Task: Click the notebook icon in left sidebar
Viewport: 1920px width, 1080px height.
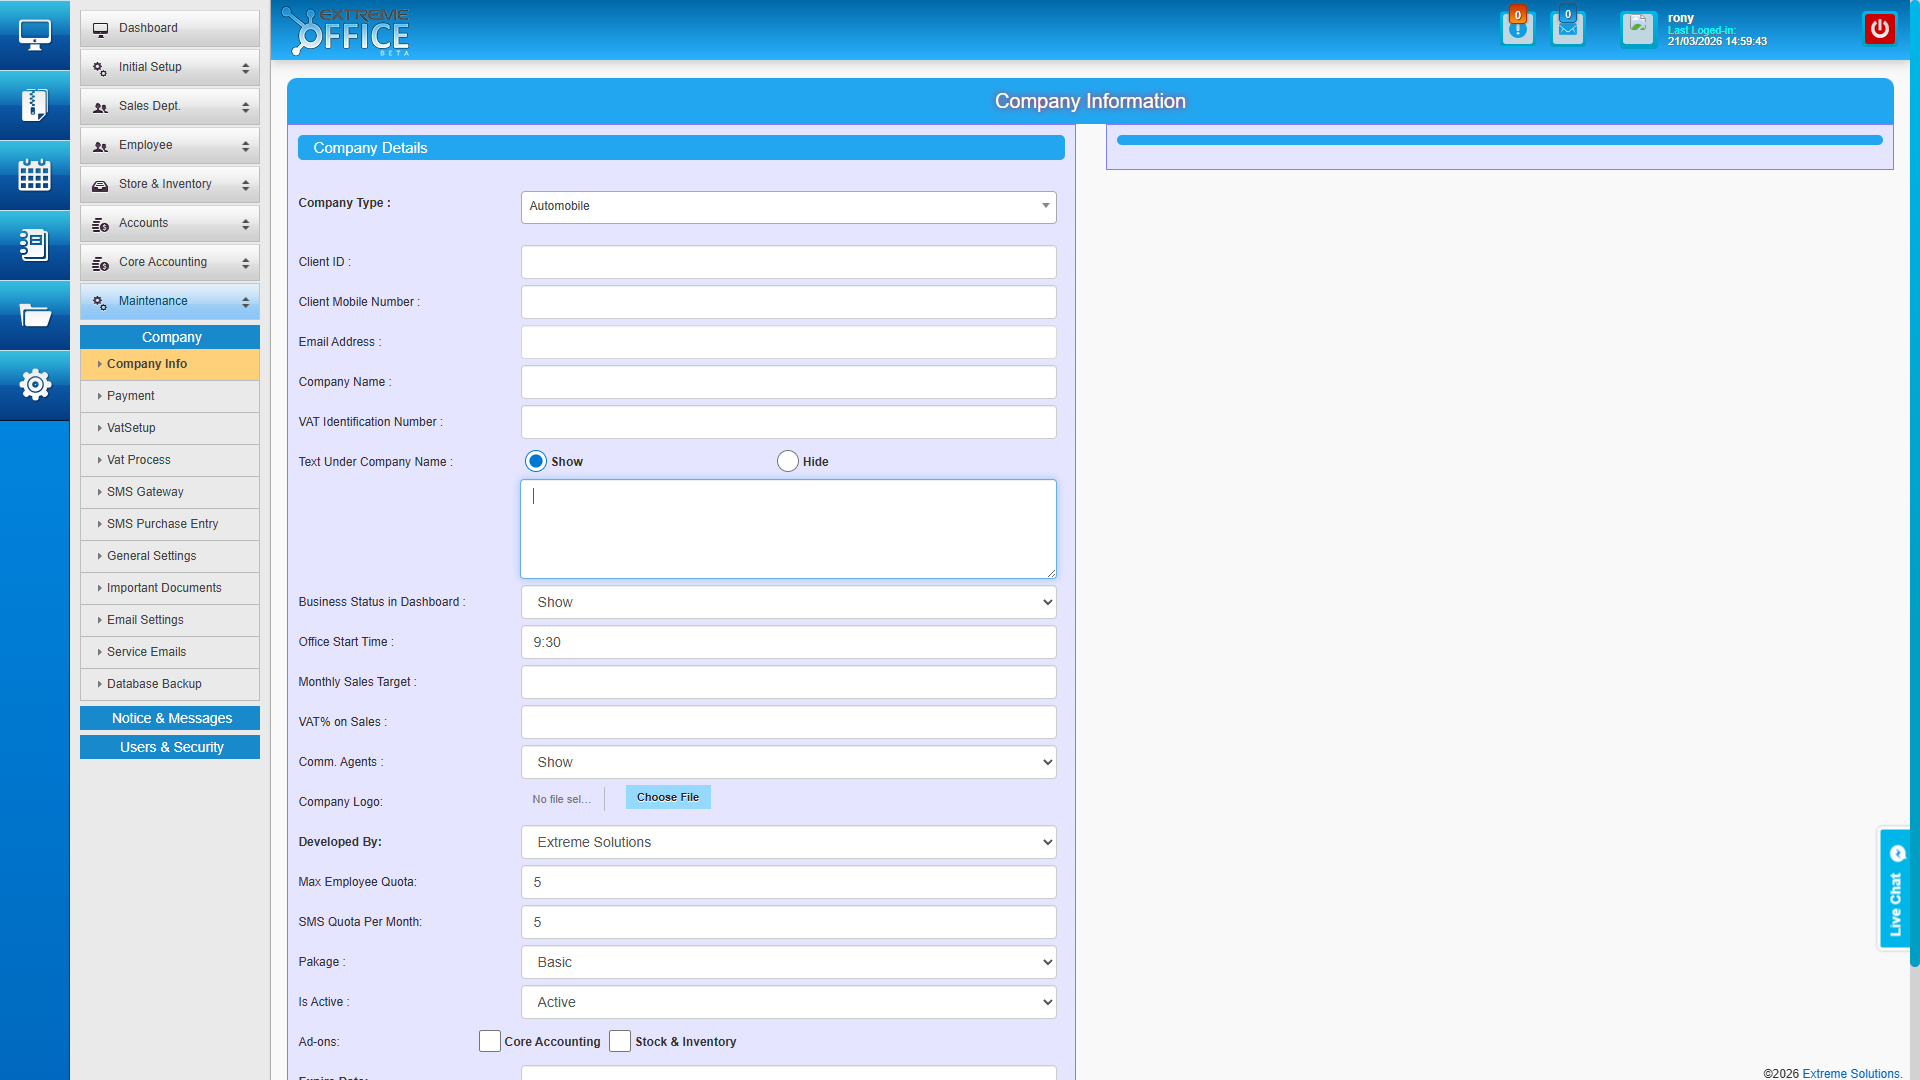Action: coord(34,245)
